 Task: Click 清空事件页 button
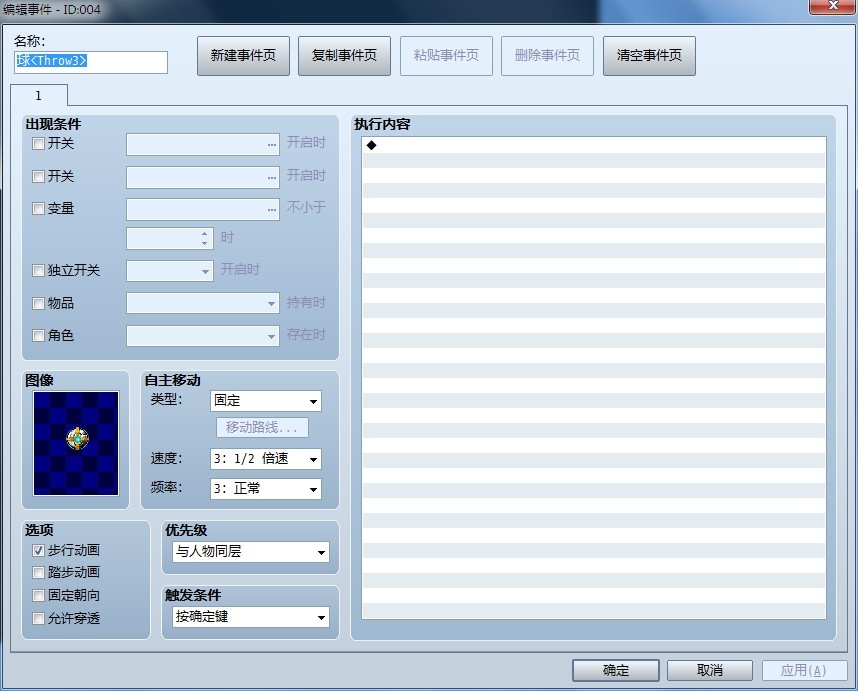tap(649, 56)
